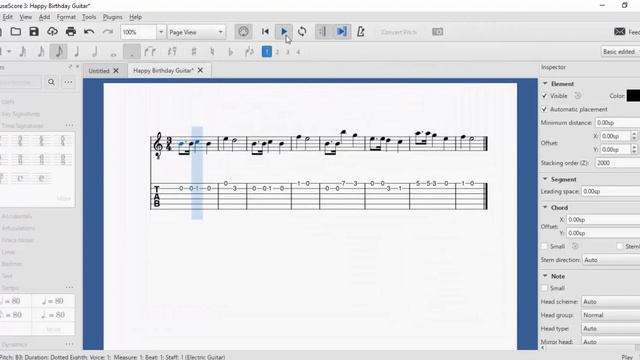Open the Feedback envelope icon
The image size is (640, 360).
620,31
